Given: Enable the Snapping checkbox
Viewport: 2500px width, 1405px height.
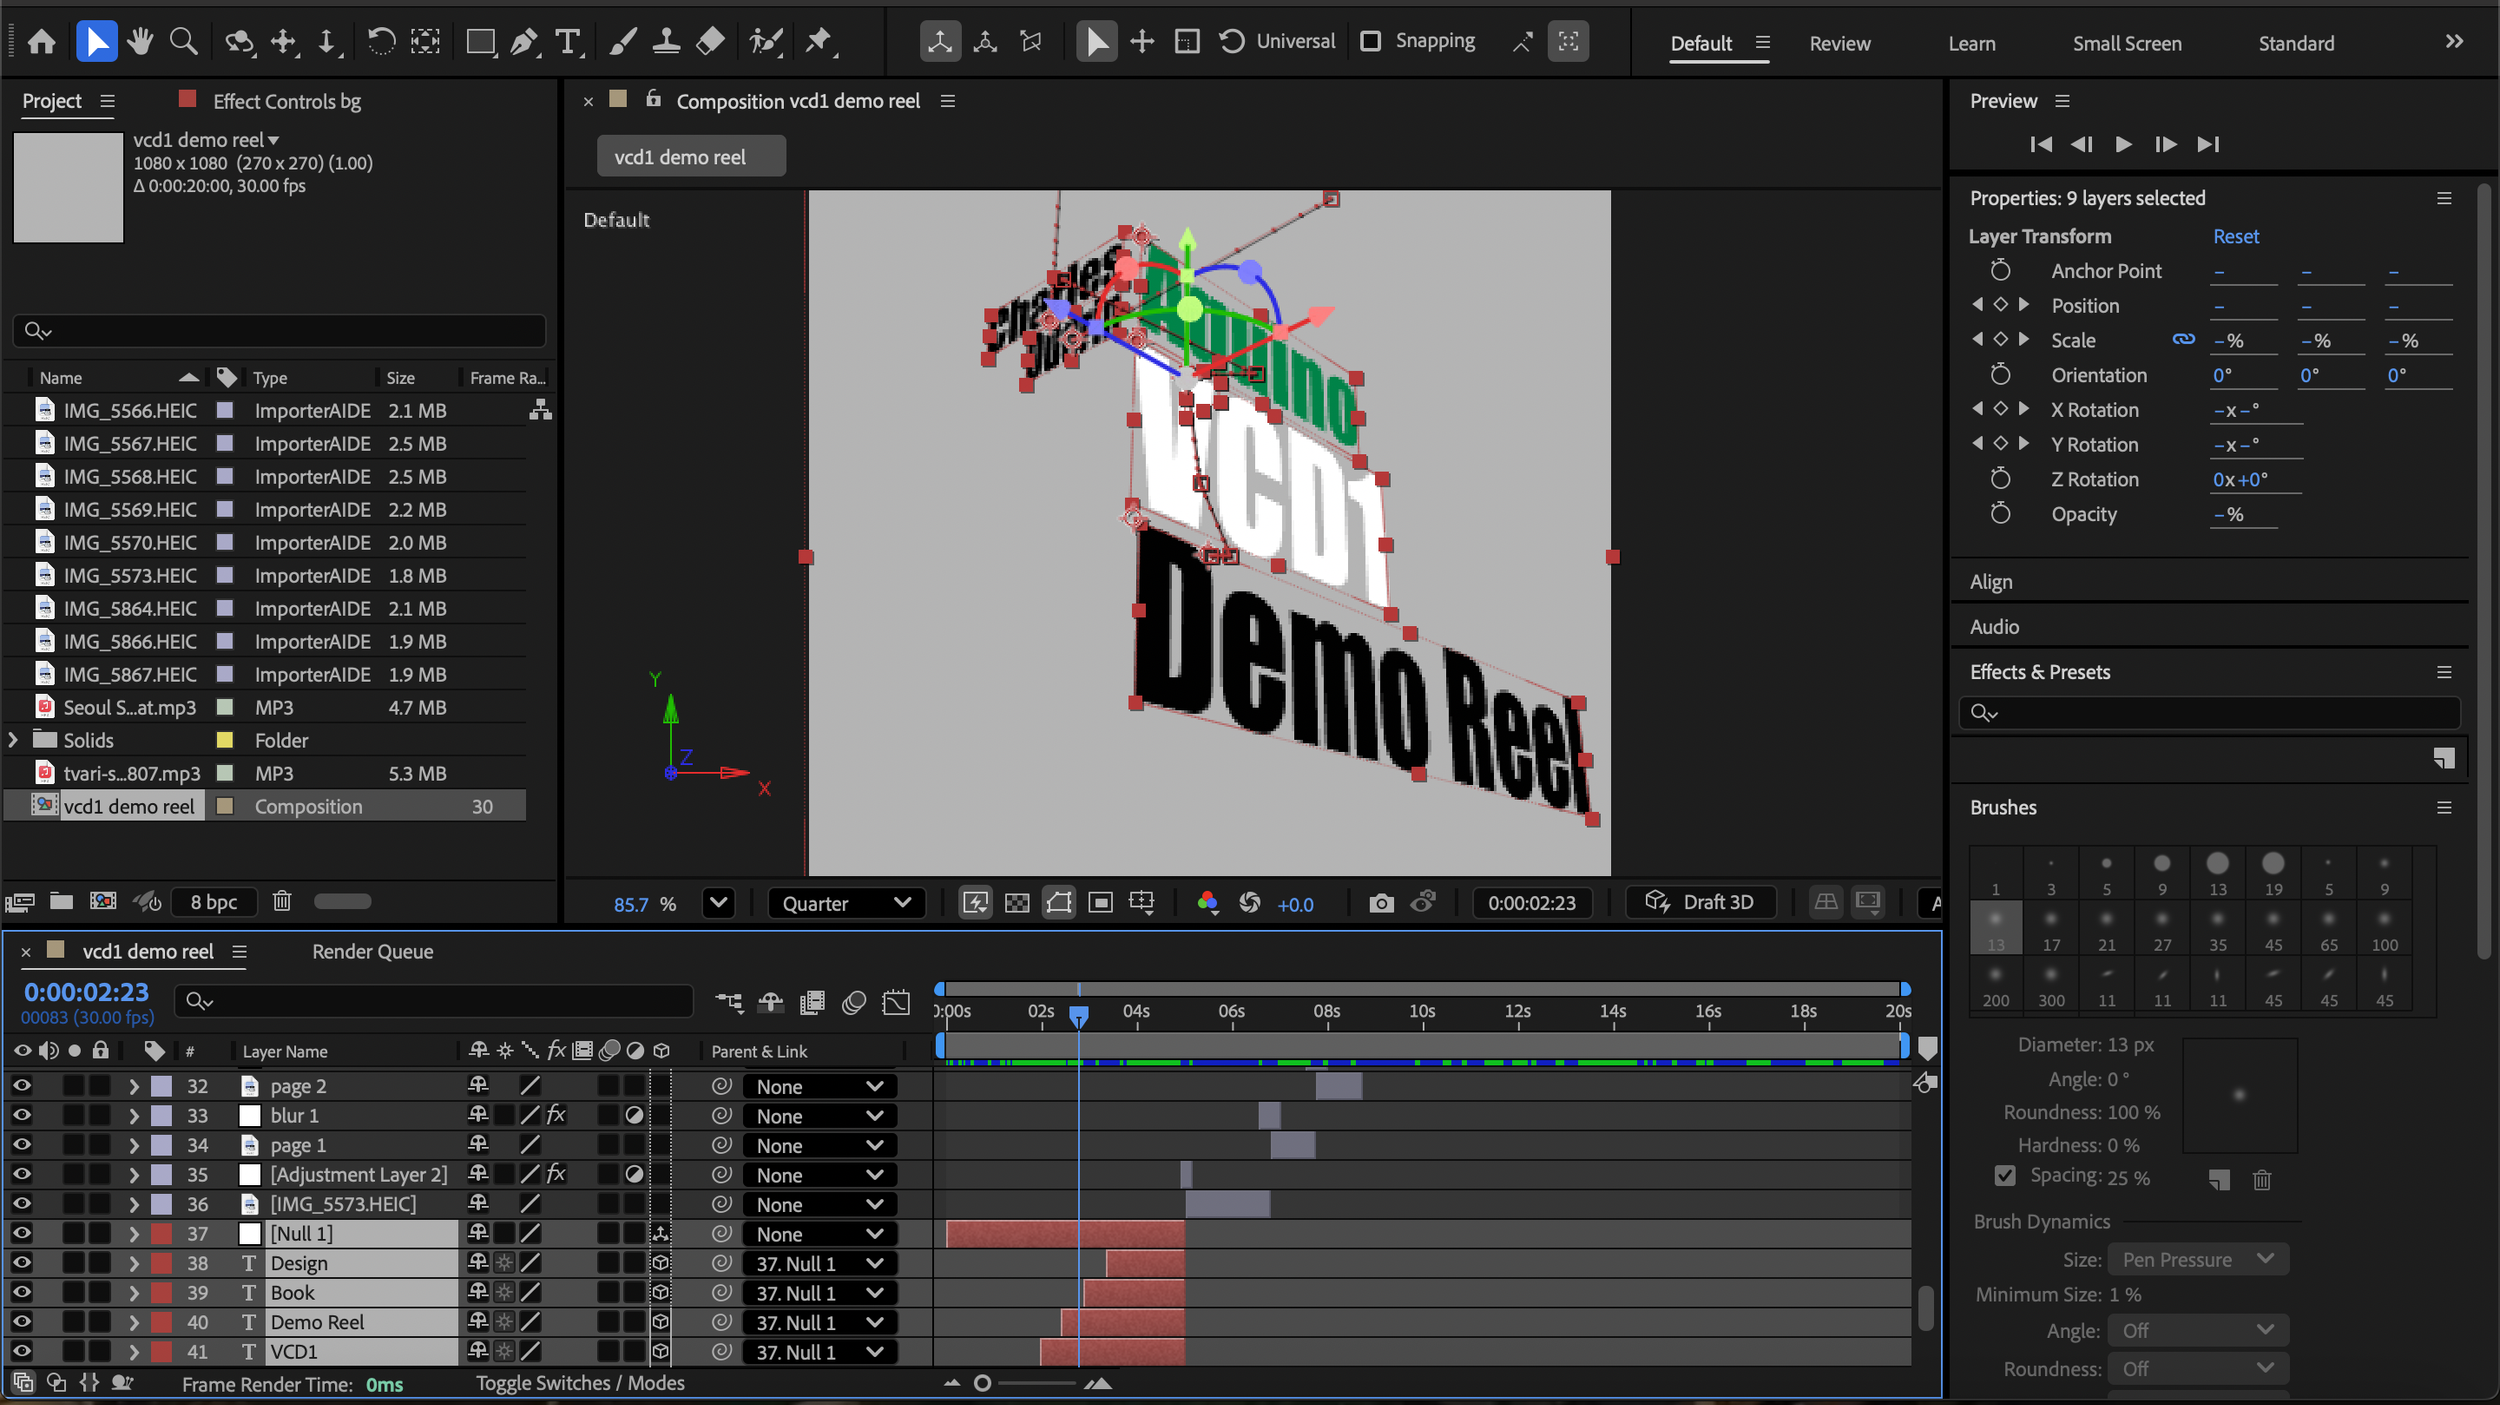Looking at the screenshot, I should click(x=1371, y=41).
